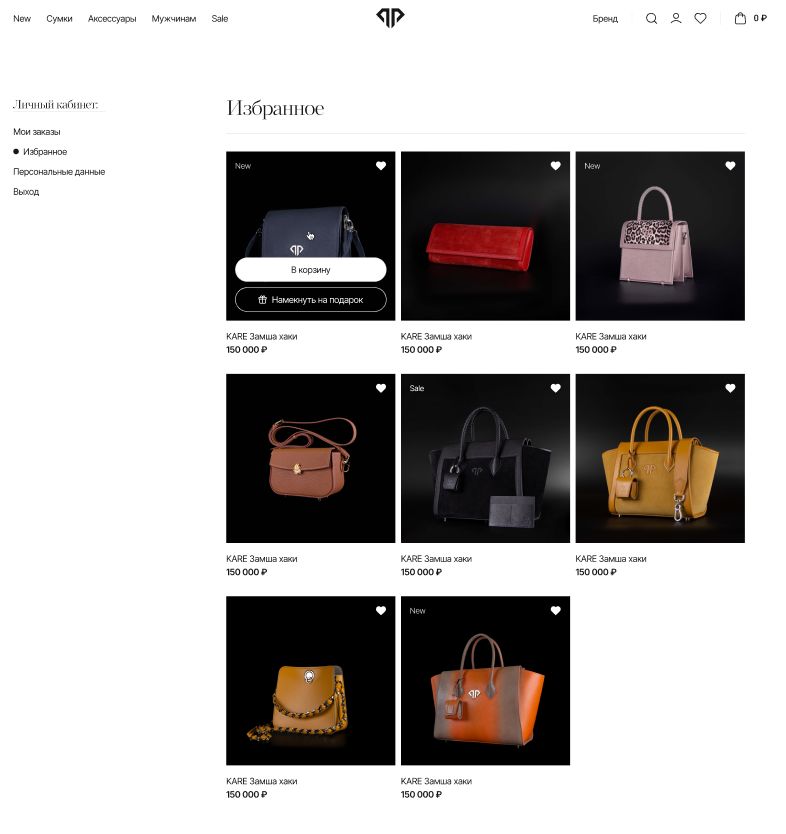Add bag to cart with В корзину

(311, 270)
